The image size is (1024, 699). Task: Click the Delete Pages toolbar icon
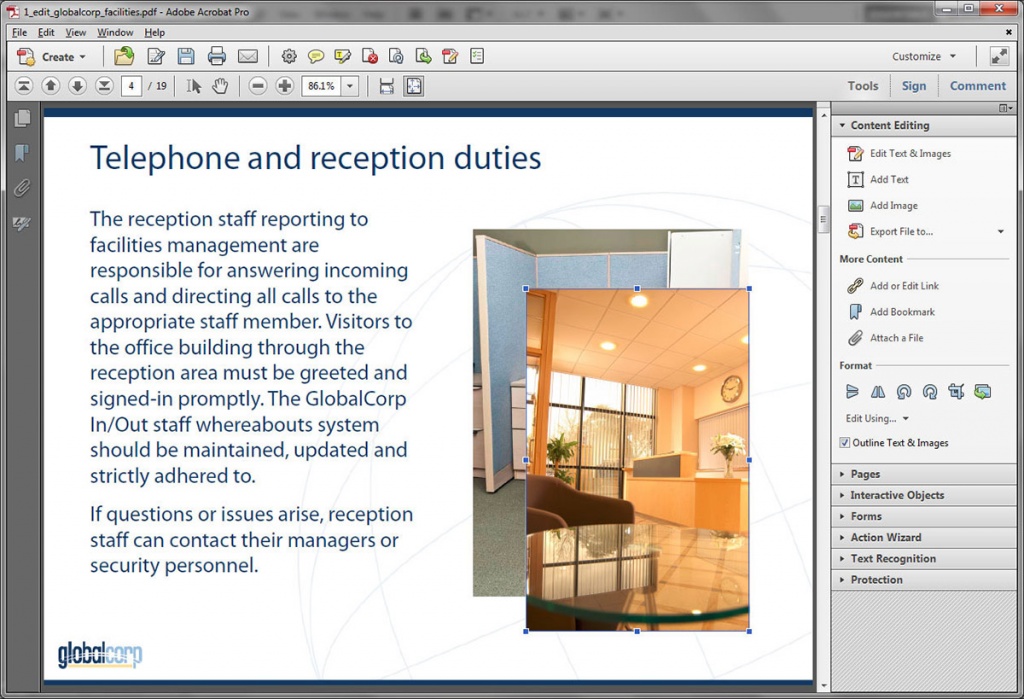[x=370, y=57]
